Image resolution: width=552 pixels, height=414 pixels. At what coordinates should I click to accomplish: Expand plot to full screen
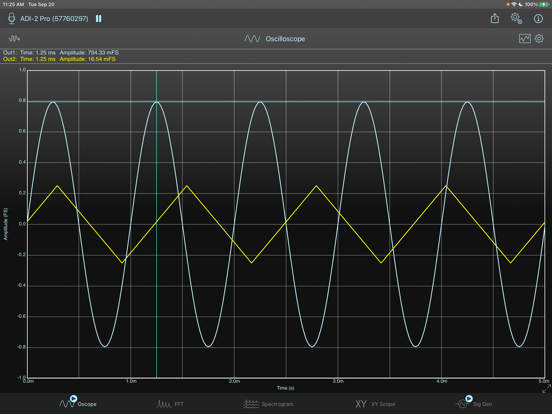point(546,389)
